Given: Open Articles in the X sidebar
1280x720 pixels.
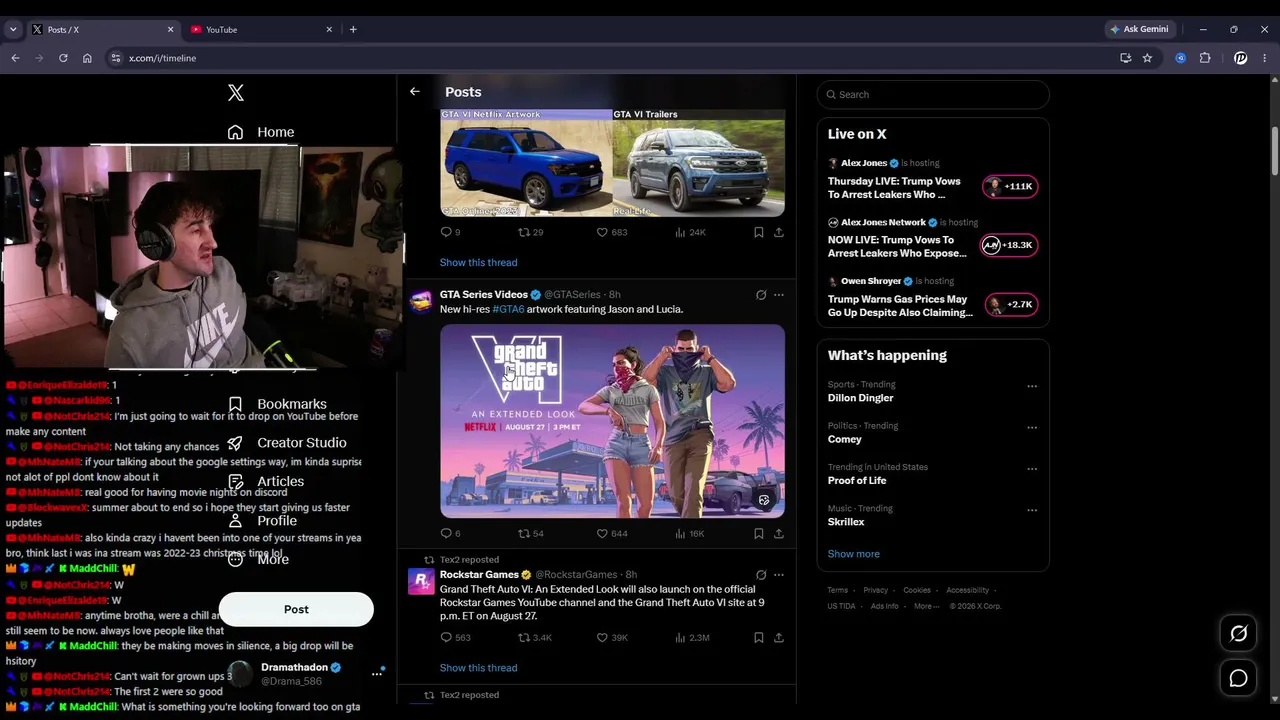Looking at the screenshot, I should pyautogui.click(x=266, y=482).
